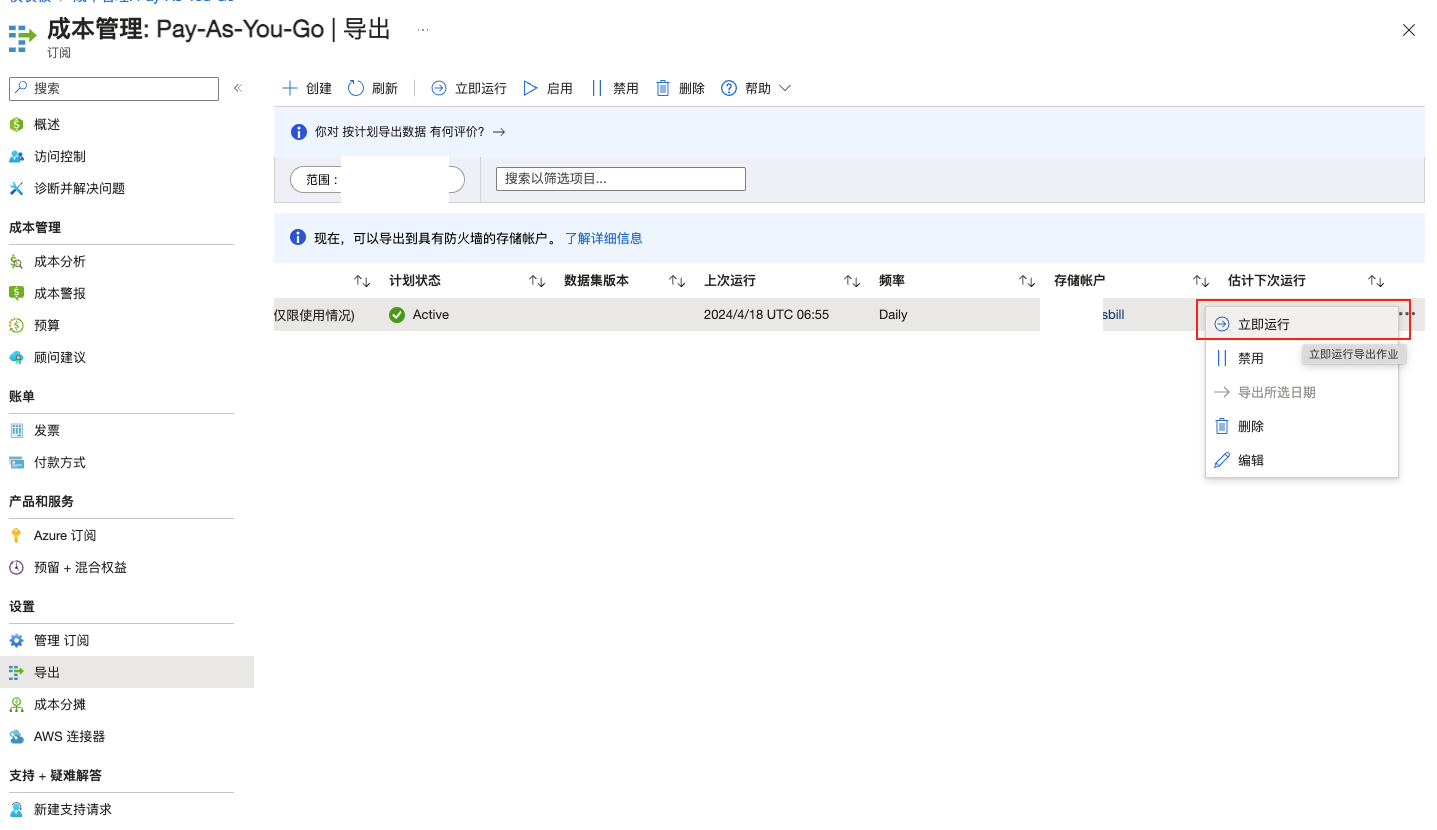Image resolution: width=1437 pixels, height=830 pixels.
Task: Open 预算 from the sidebar
Action: 47,325
